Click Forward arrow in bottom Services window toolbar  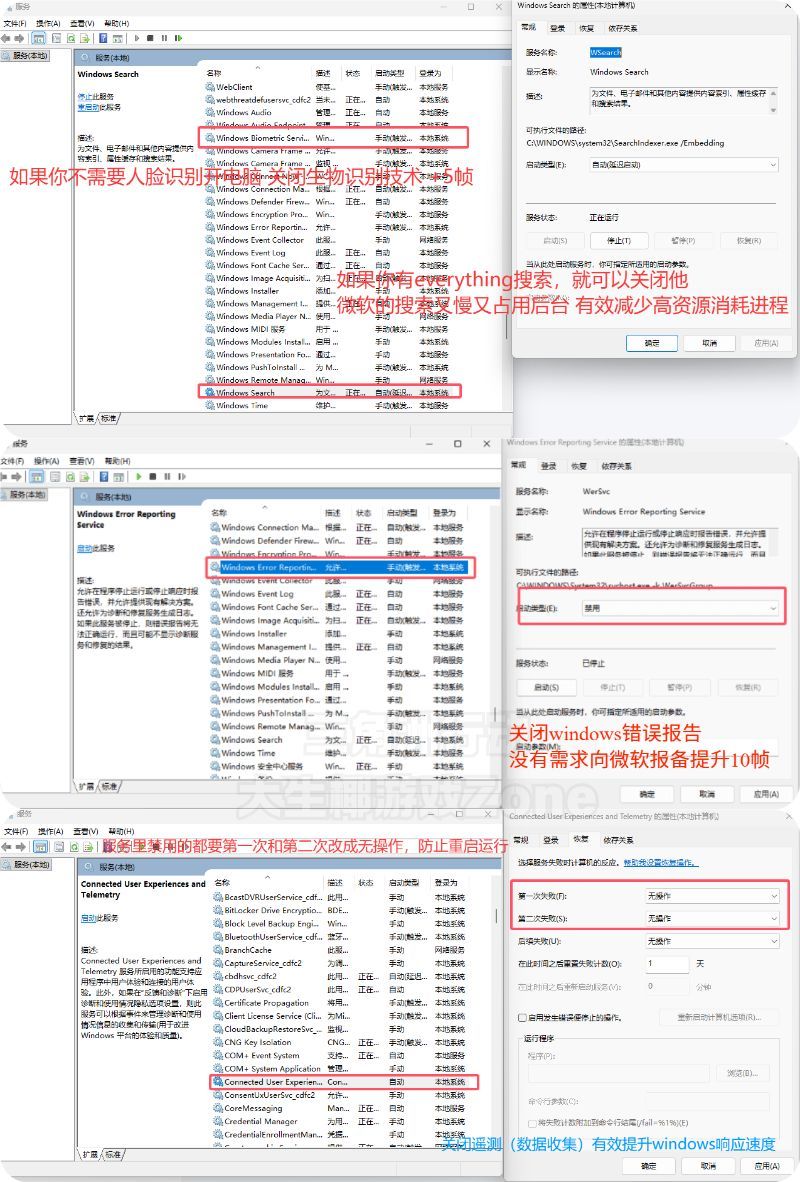point(20,847)
